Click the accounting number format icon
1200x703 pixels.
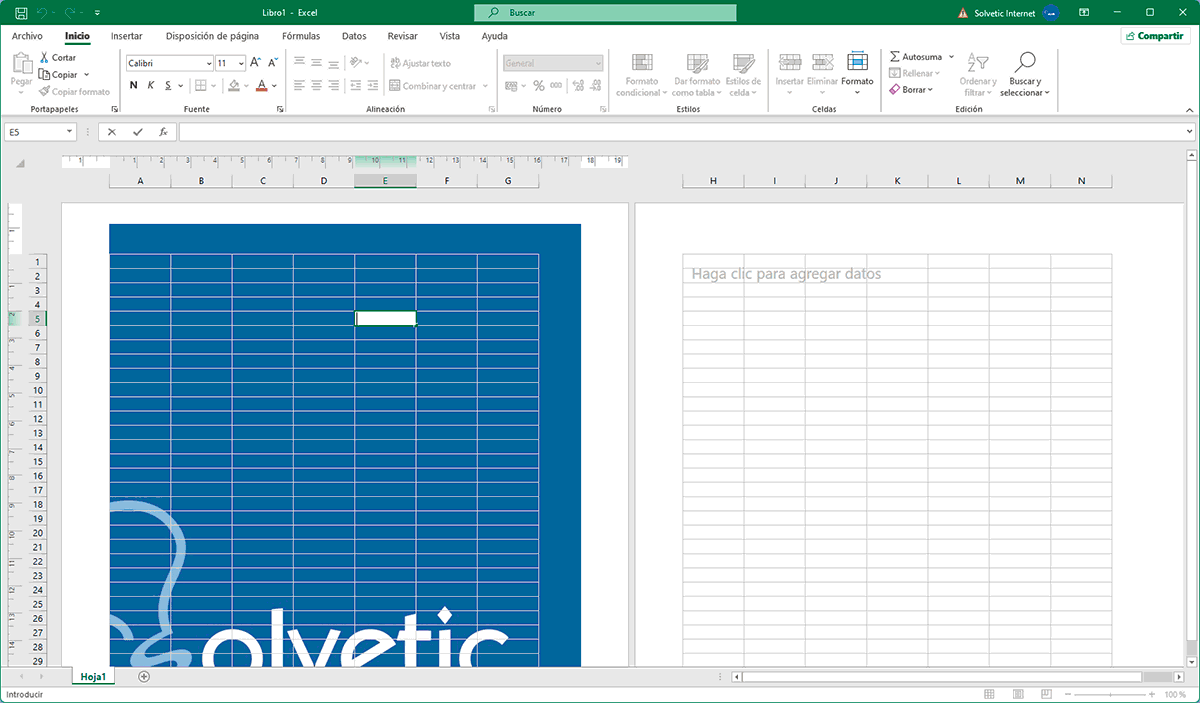(513, 86)
